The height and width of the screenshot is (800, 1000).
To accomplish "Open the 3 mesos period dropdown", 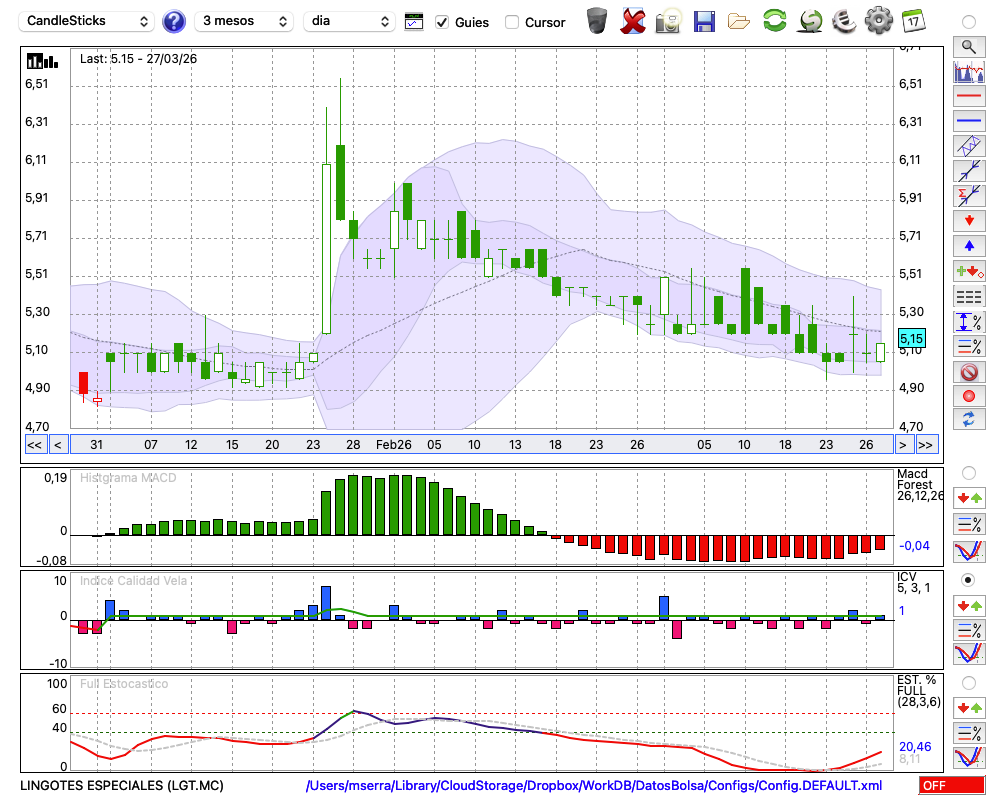I will tap(244, 21).
